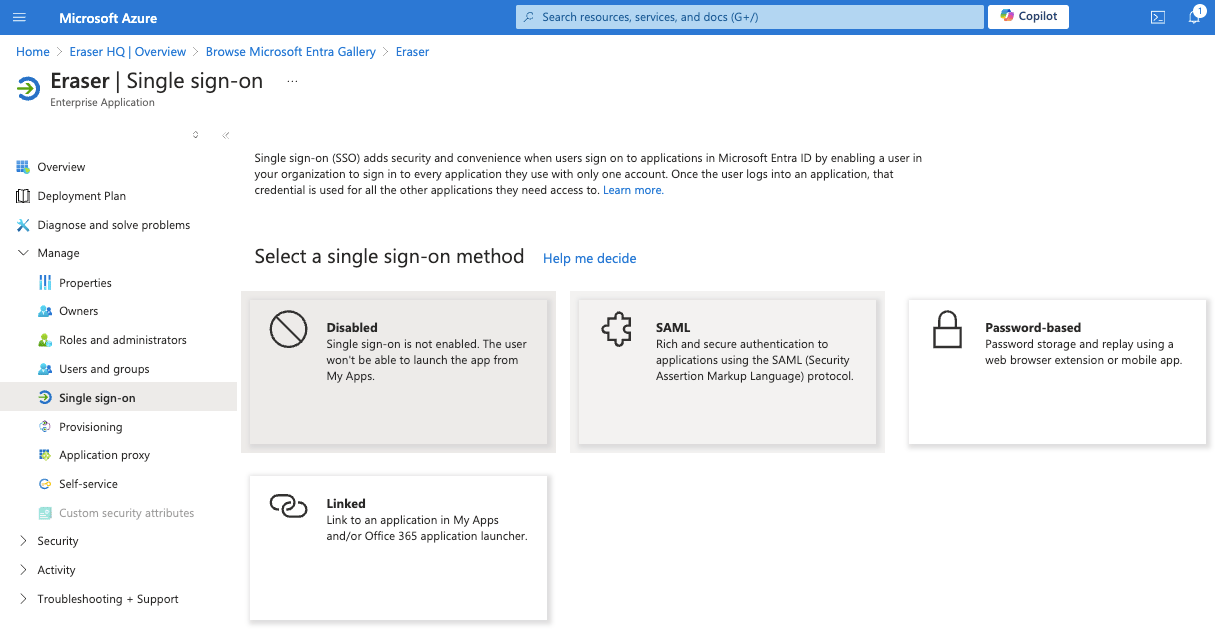Click "Select a single sign-on method" heading
Screen dimensions: 1215x636
[390, 257]
